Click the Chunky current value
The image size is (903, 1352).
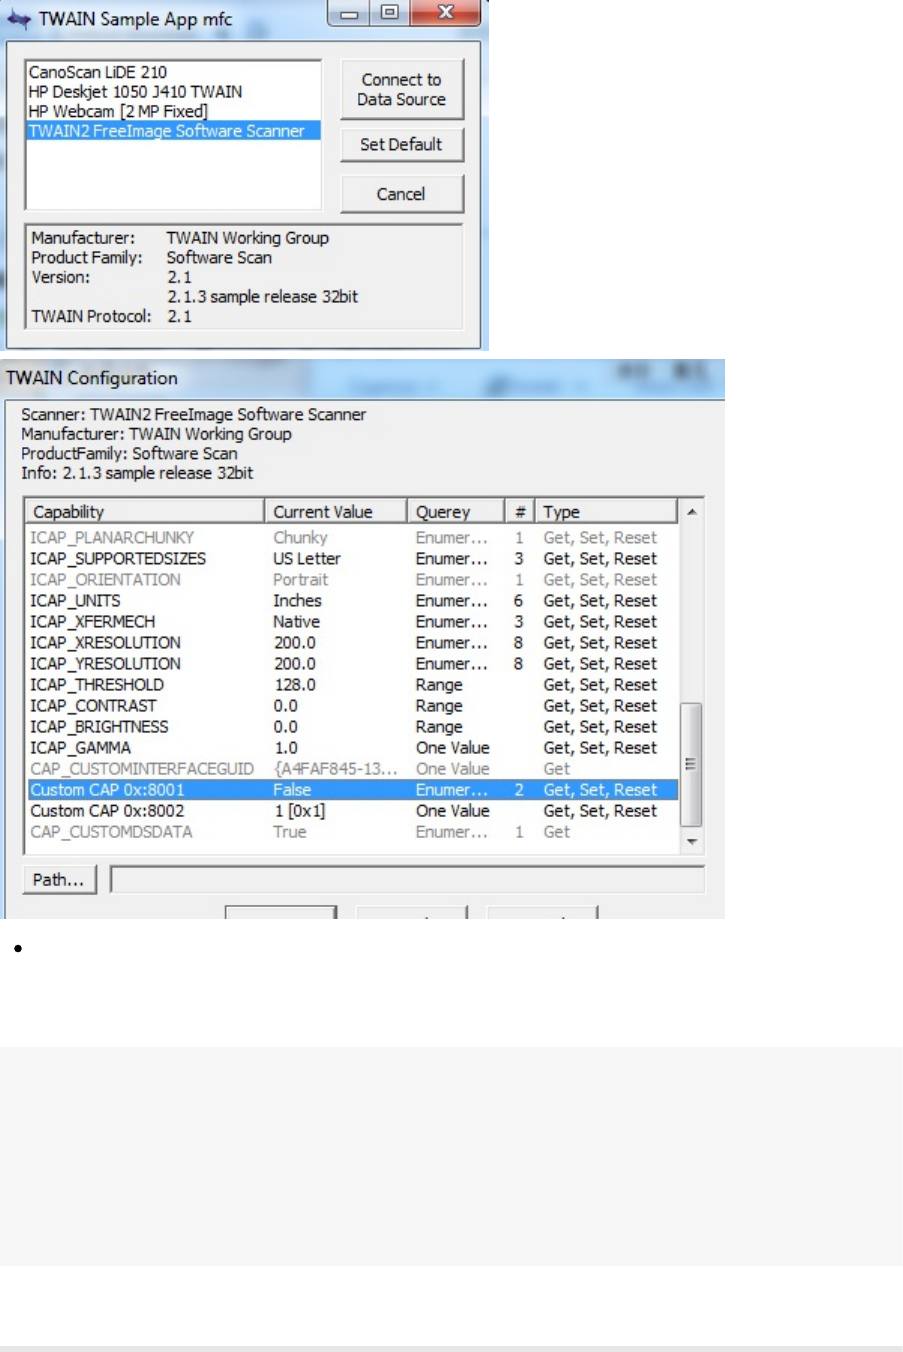pyautogui.click(x=300, y=538)
